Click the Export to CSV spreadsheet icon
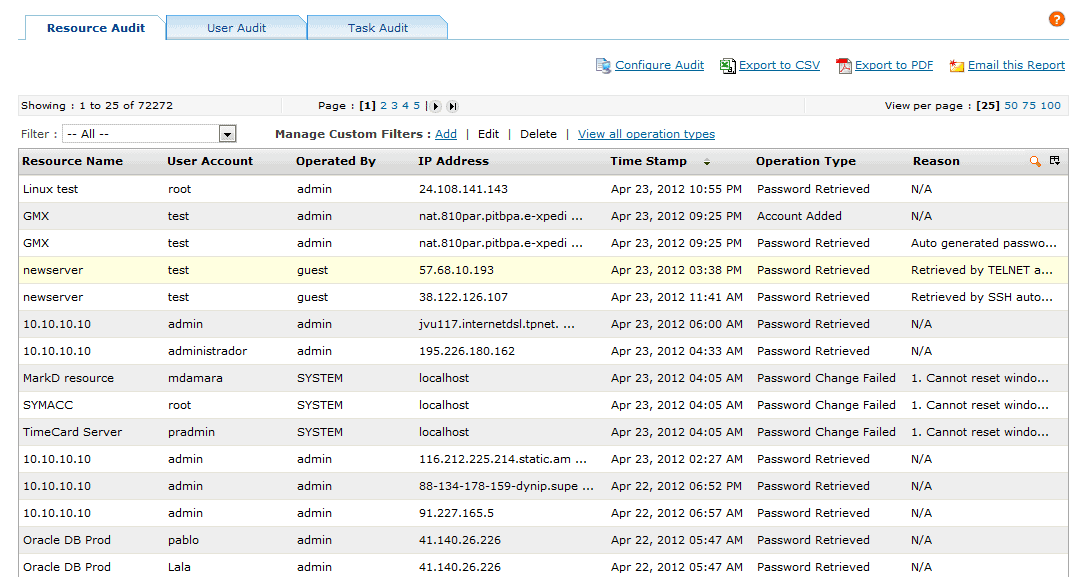Viewport: 1080px width, 577px height. click(x=727, y=65)
